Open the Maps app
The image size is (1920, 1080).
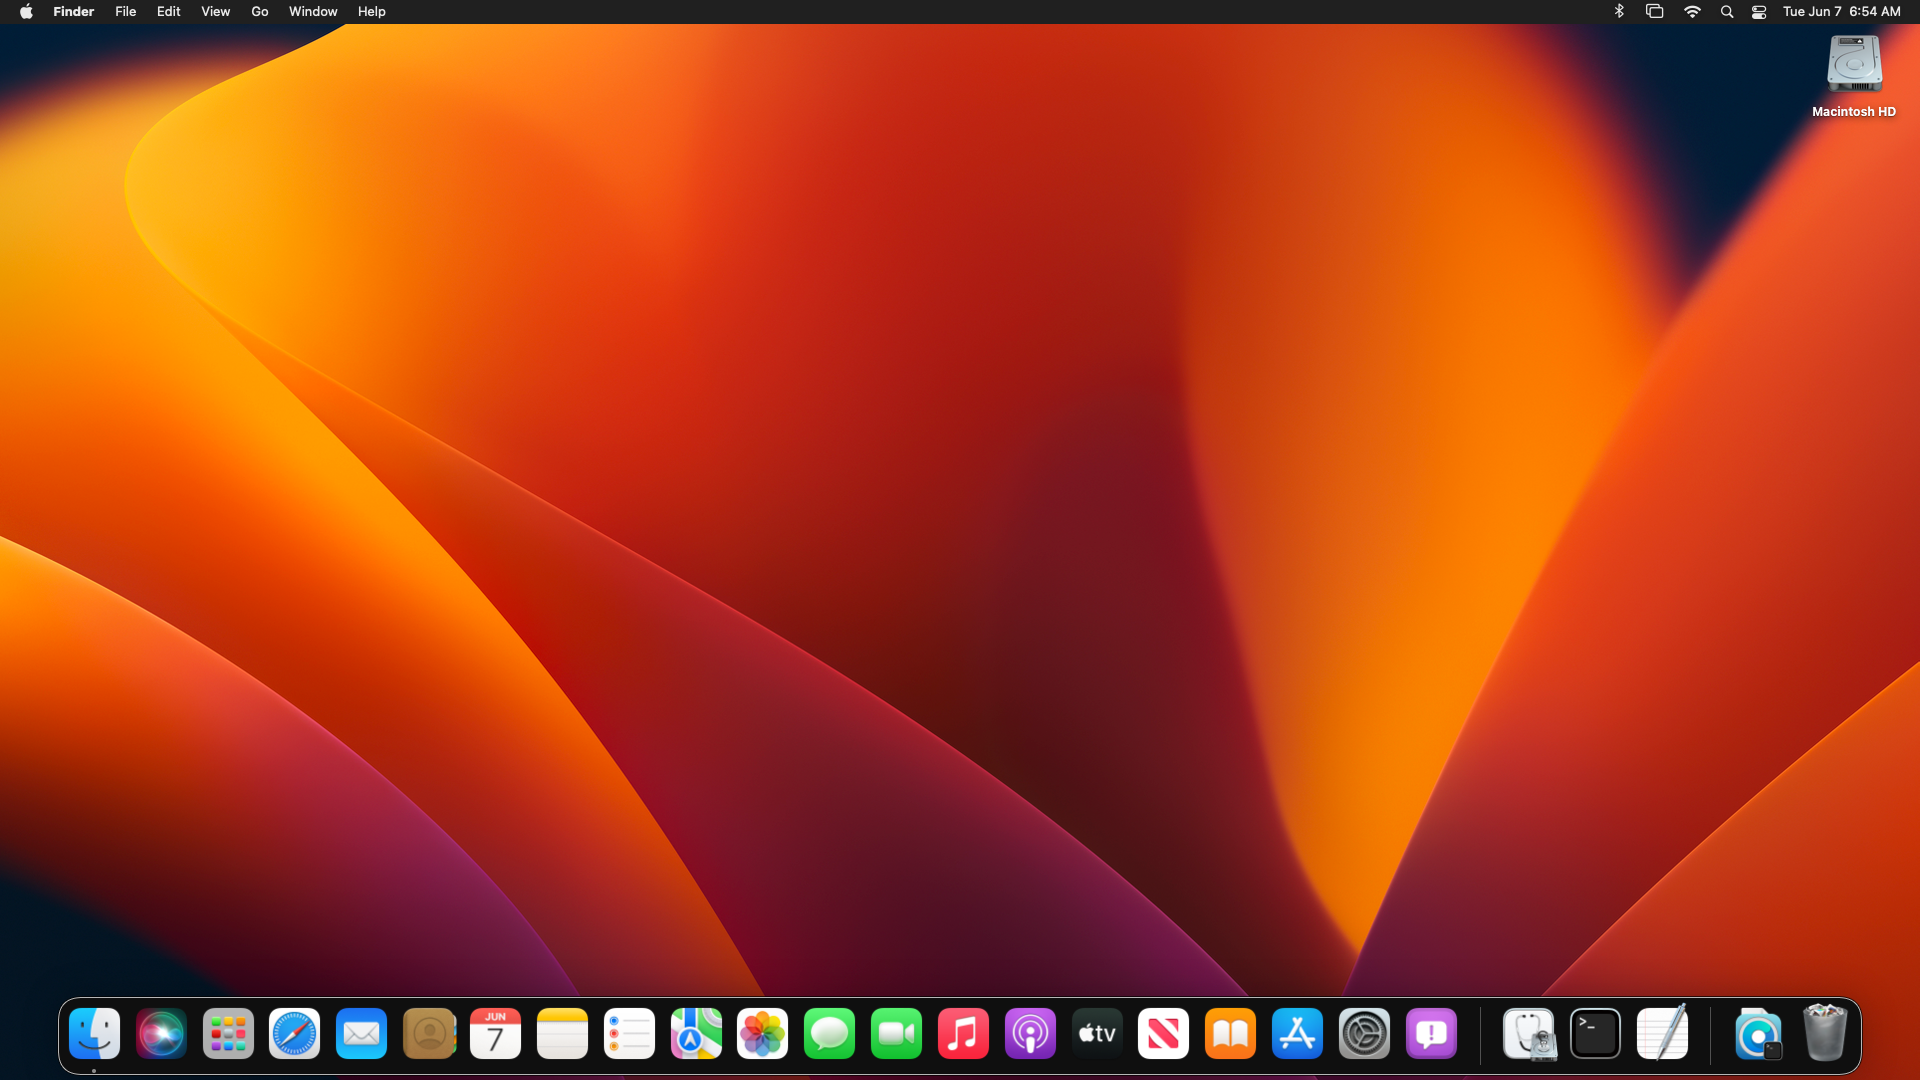(x=696, y=1034)
